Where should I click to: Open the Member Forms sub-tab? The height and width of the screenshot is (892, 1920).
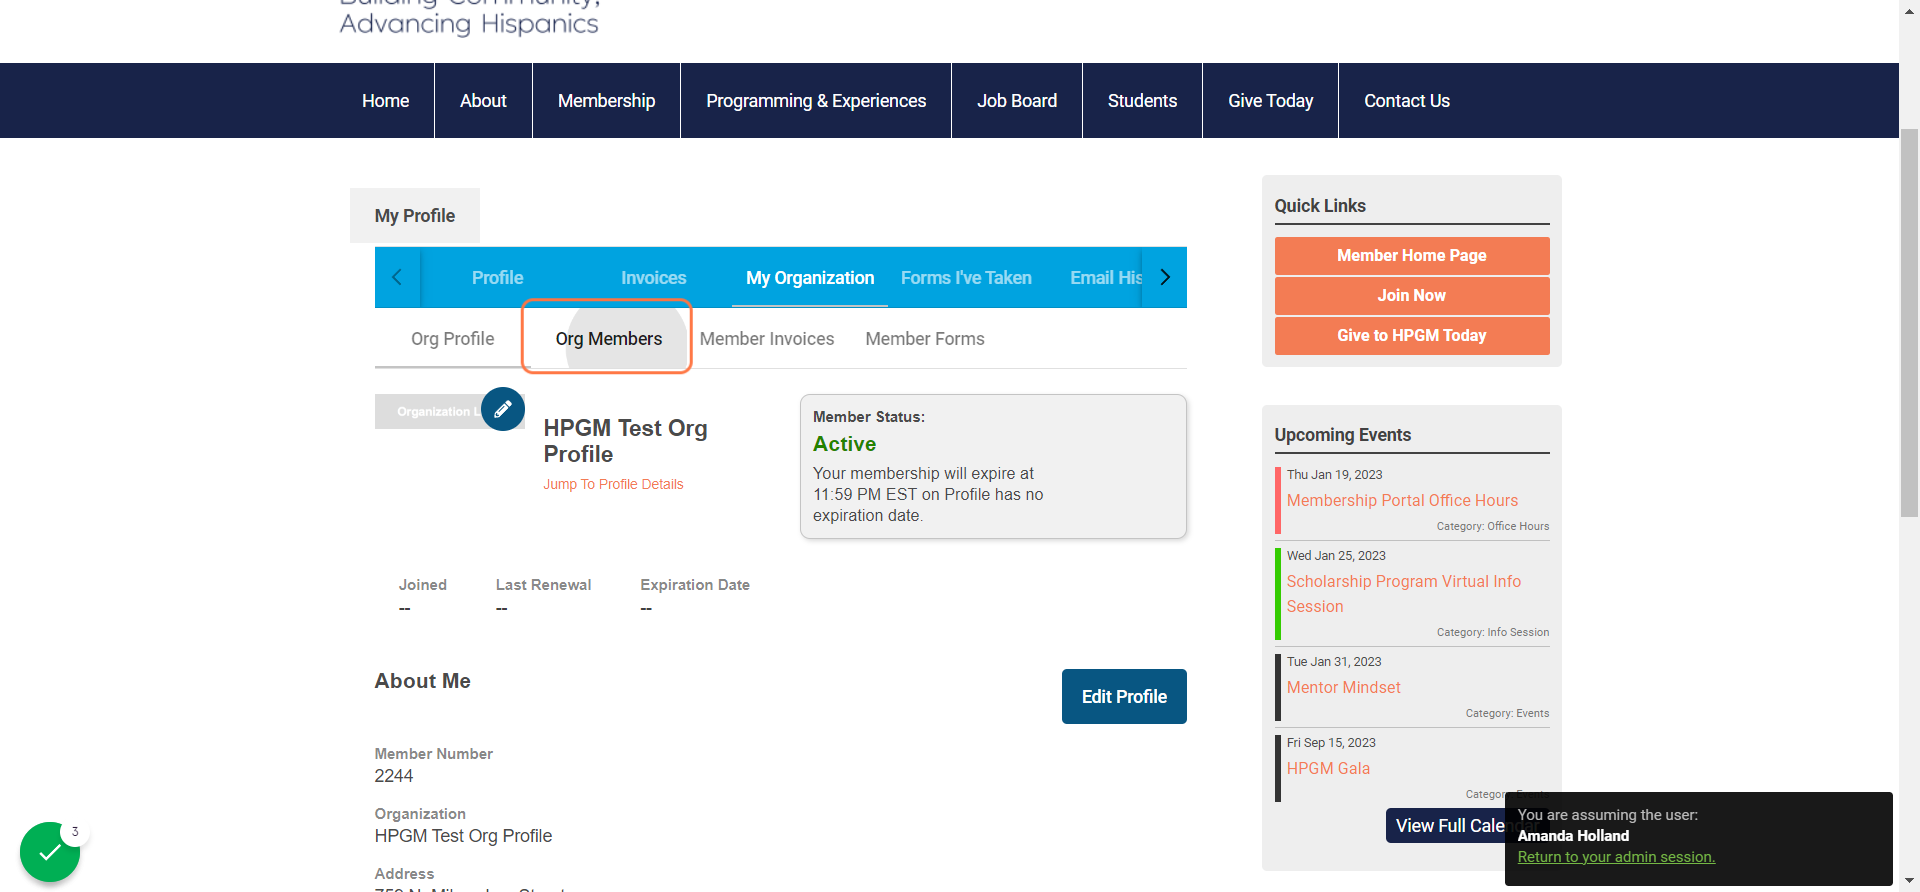click(x=925, y=339)
